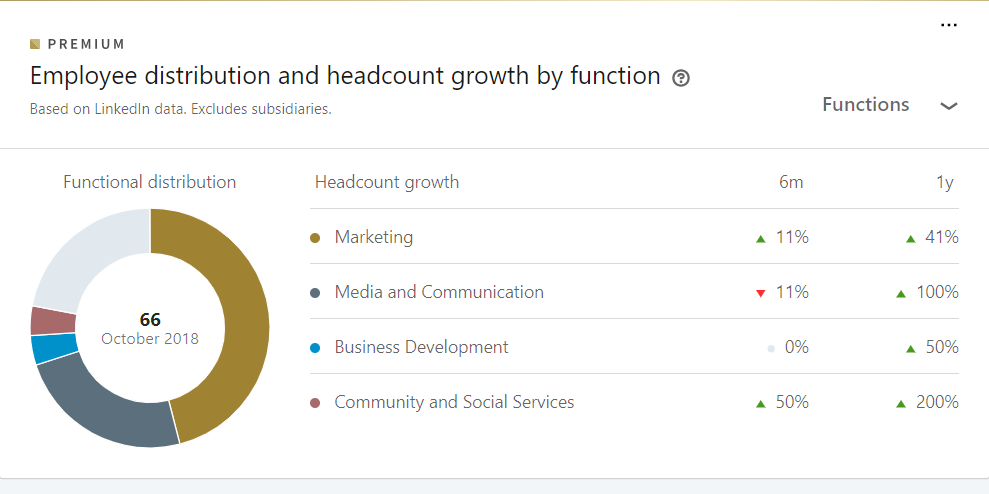This screenshot has height=494, width=989.
Task: Click Marketing's 1y green growth arrow
Action: tap(910, 238)
